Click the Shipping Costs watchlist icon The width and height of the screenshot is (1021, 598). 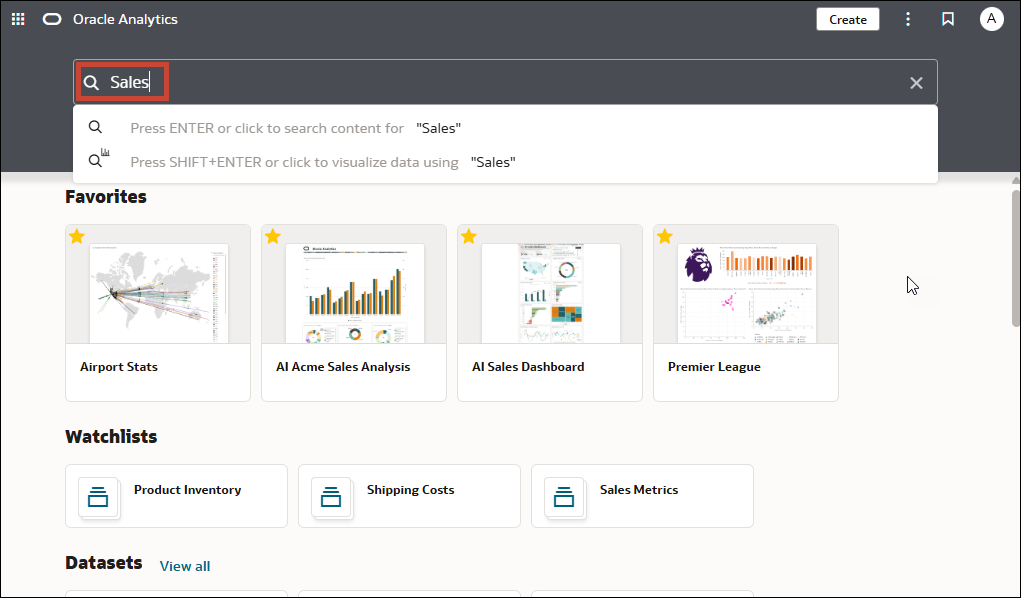(331, 497)
